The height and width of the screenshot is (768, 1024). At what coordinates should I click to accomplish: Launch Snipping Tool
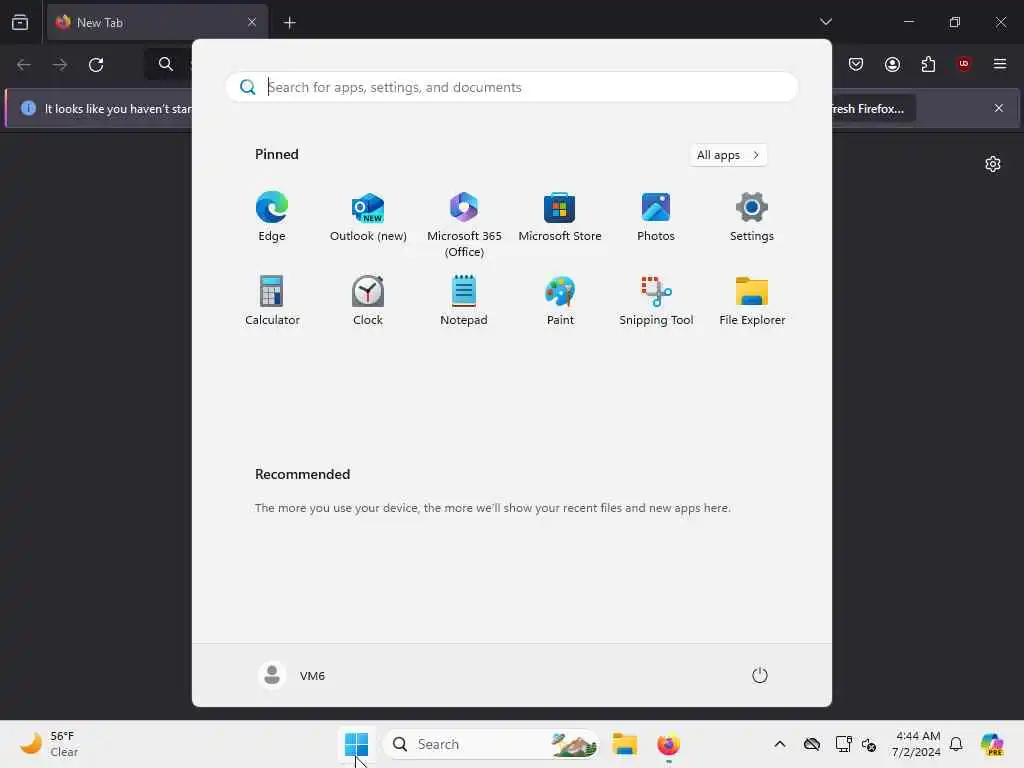click(x=656, y=301)
